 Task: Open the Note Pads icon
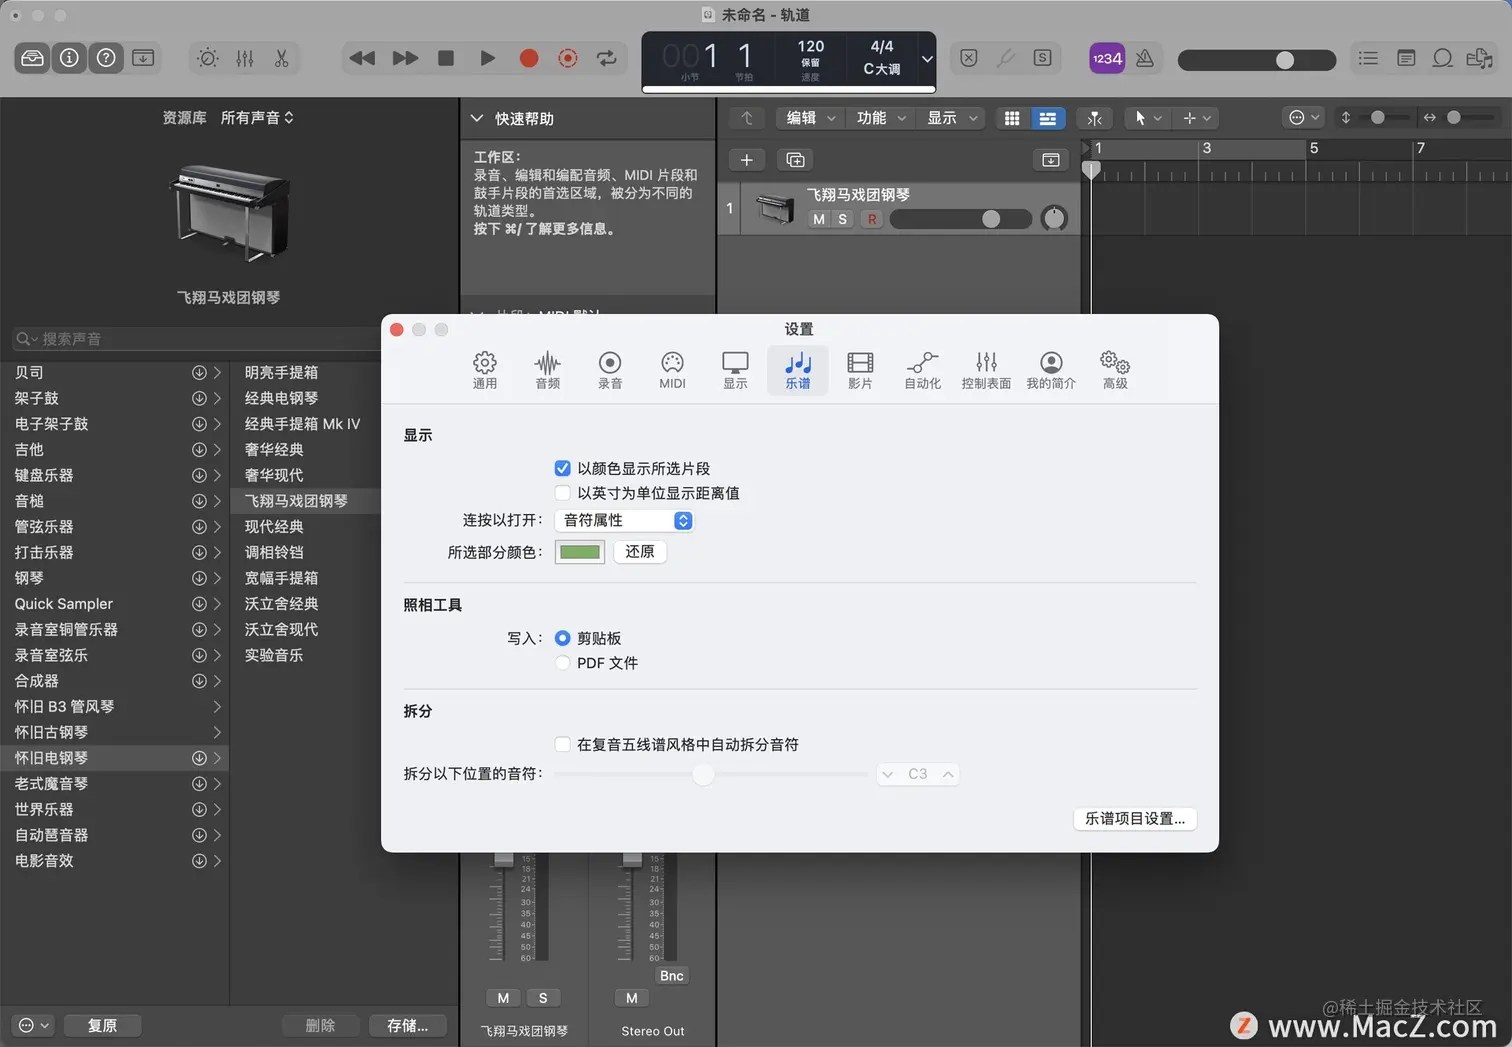(x=1406, y=58)
